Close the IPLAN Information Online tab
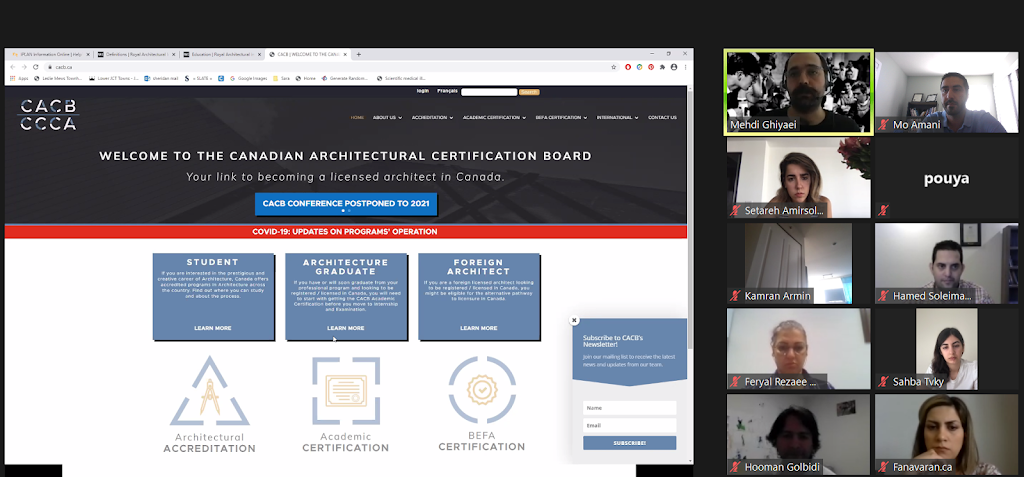Image resolution: width=1024 pixels, height=477 pixels. (x=88, y=54)
